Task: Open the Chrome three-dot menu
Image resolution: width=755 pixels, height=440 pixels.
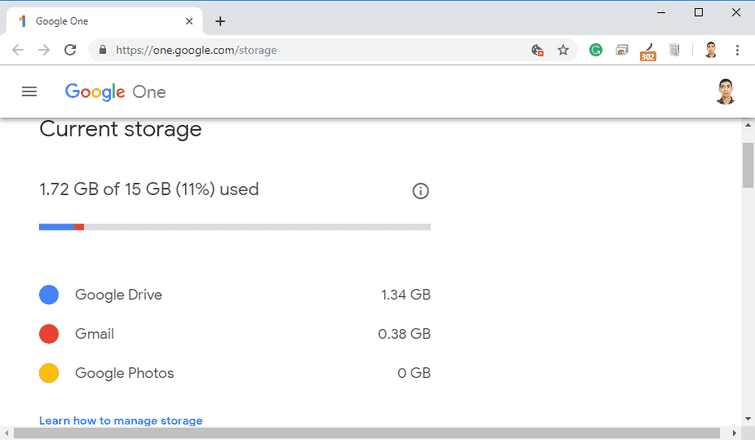Action: click(x=737, y=50)
